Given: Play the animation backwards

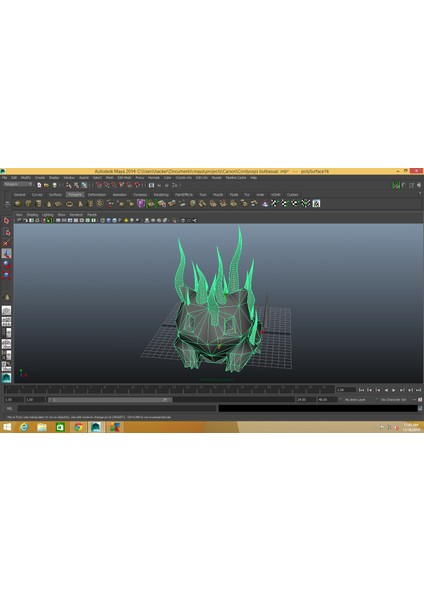Looking at the screenshot, I should click(386, 390).
